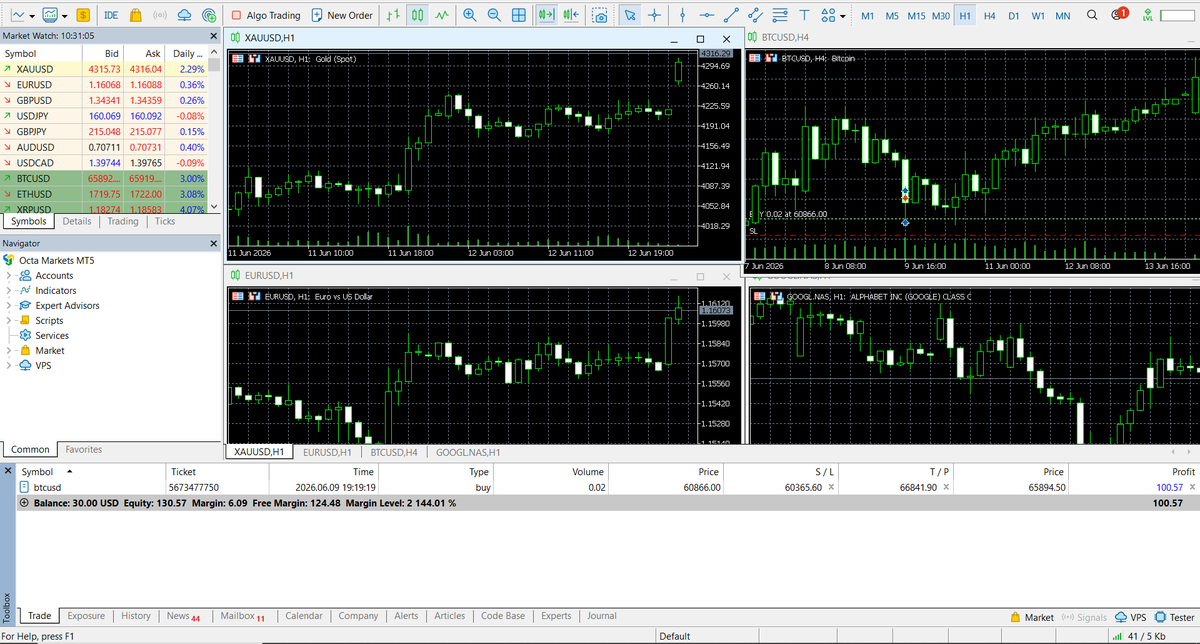
Task: Switch chart to line chart mode
Action: pyautogui.click(x=441, y=15)
